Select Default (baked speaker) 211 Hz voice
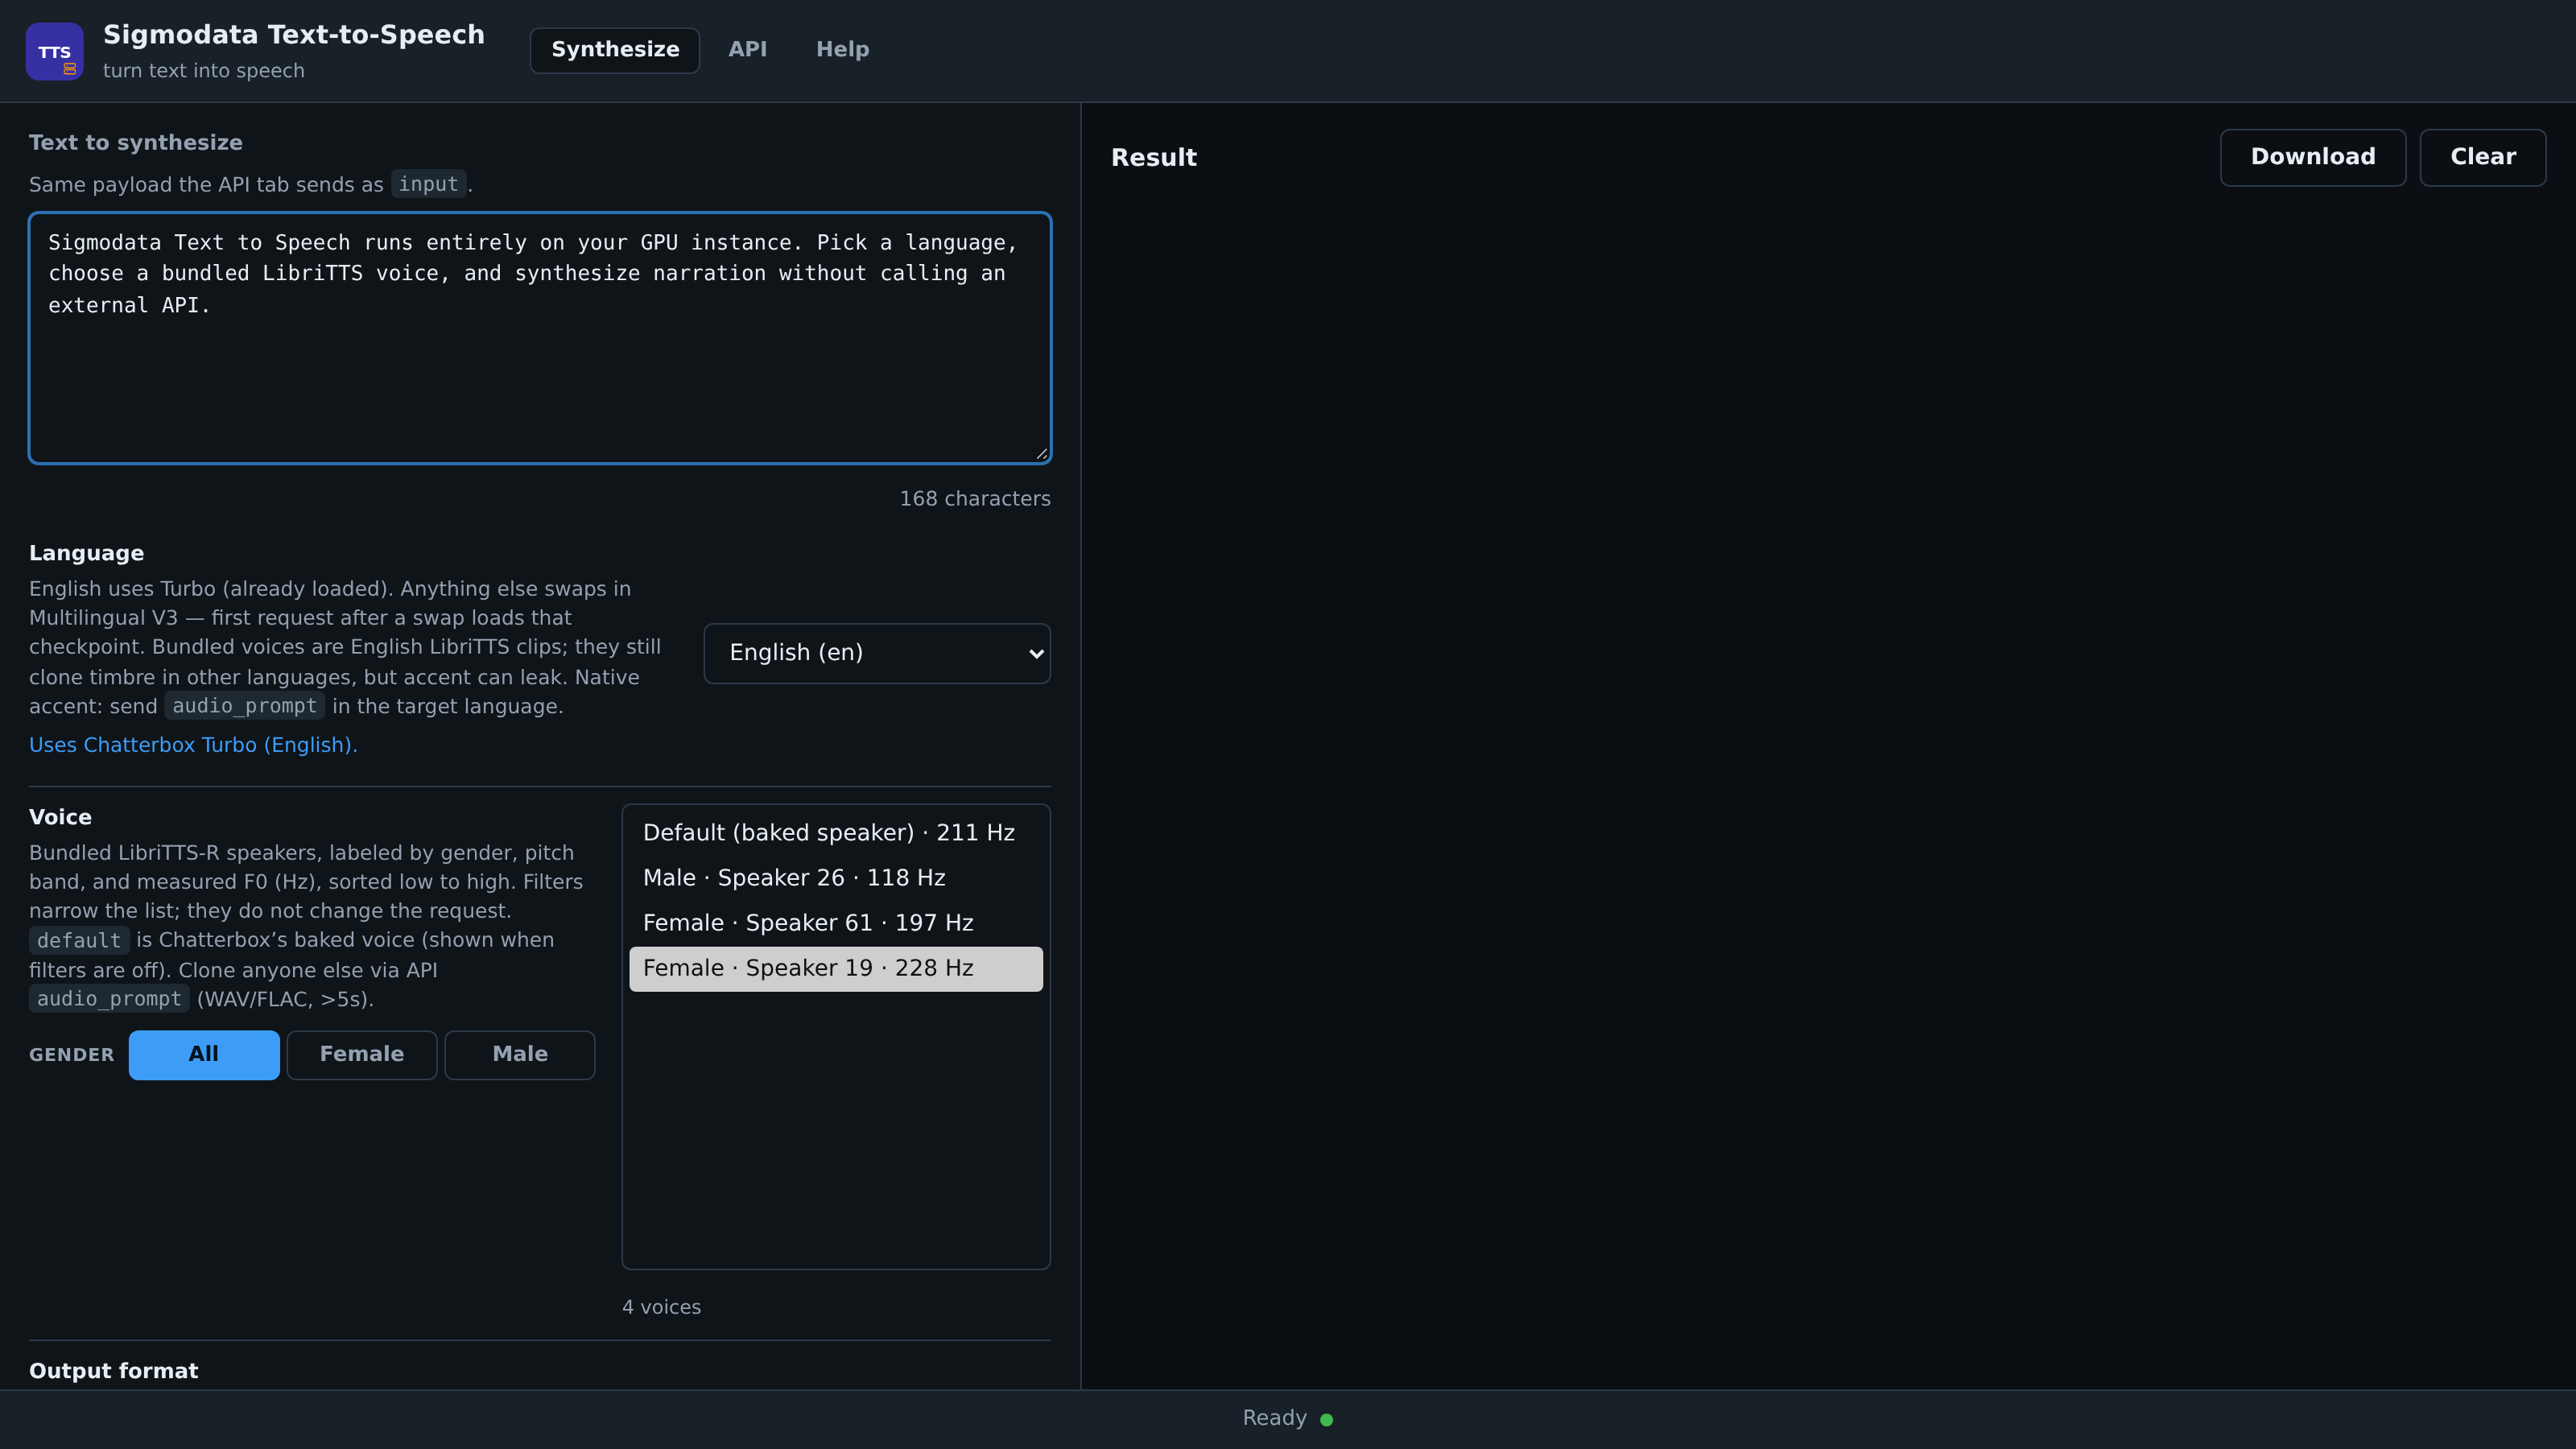The image size is (2576, 1449). (836, 833)
